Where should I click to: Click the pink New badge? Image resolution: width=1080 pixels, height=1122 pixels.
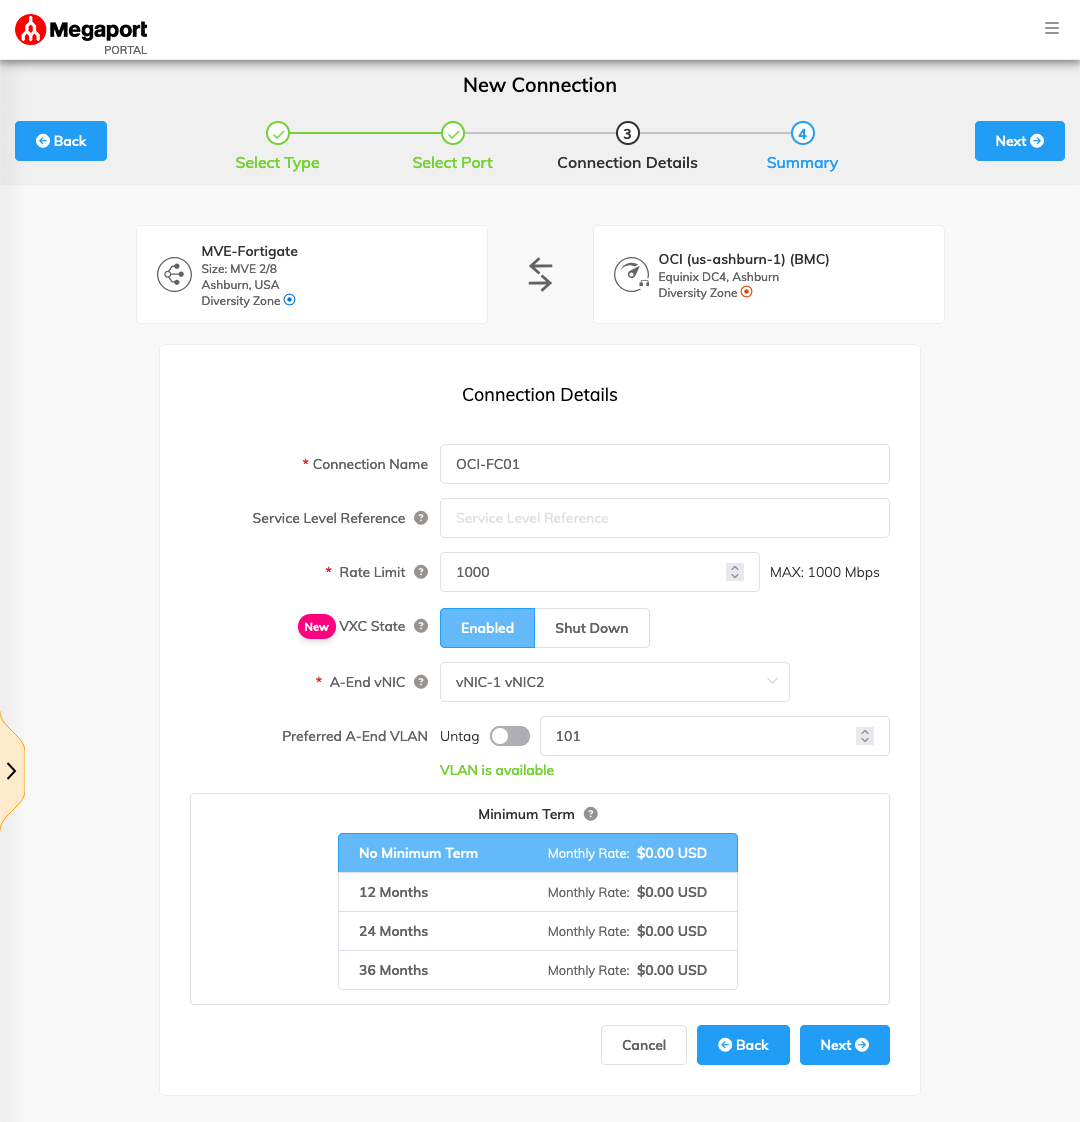coord(316,627)
